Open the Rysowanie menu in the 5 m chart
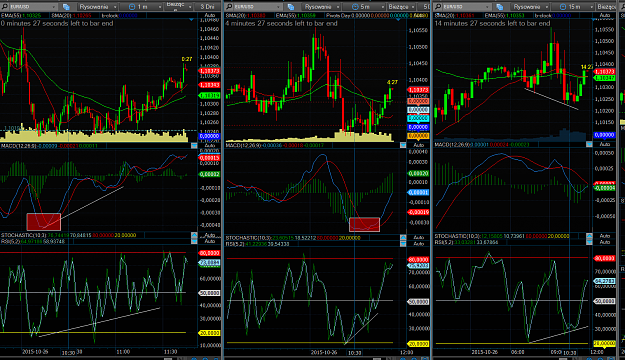The image size is (625, 360). pos(322,7)
